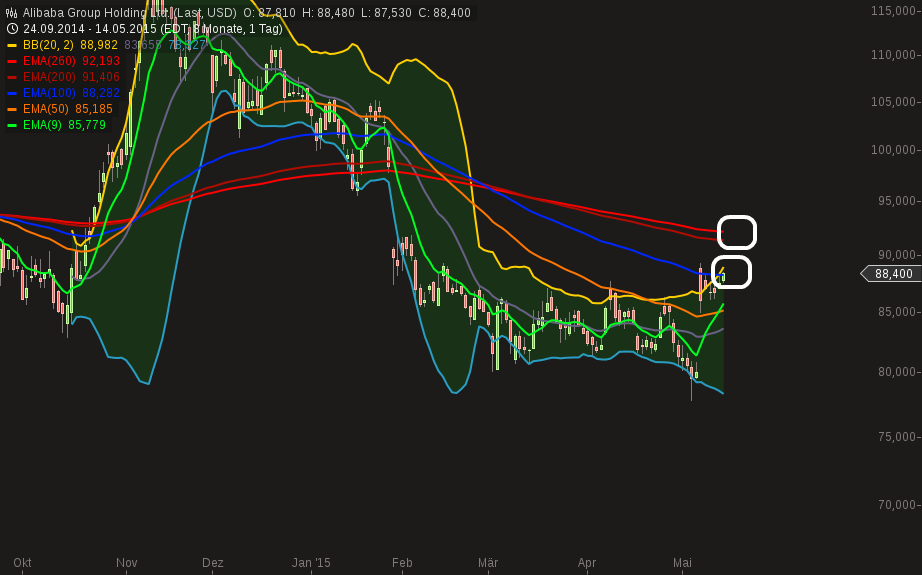922x575 pixels.
Task: Click the low value L: 87,530
Action: point(386,12)
